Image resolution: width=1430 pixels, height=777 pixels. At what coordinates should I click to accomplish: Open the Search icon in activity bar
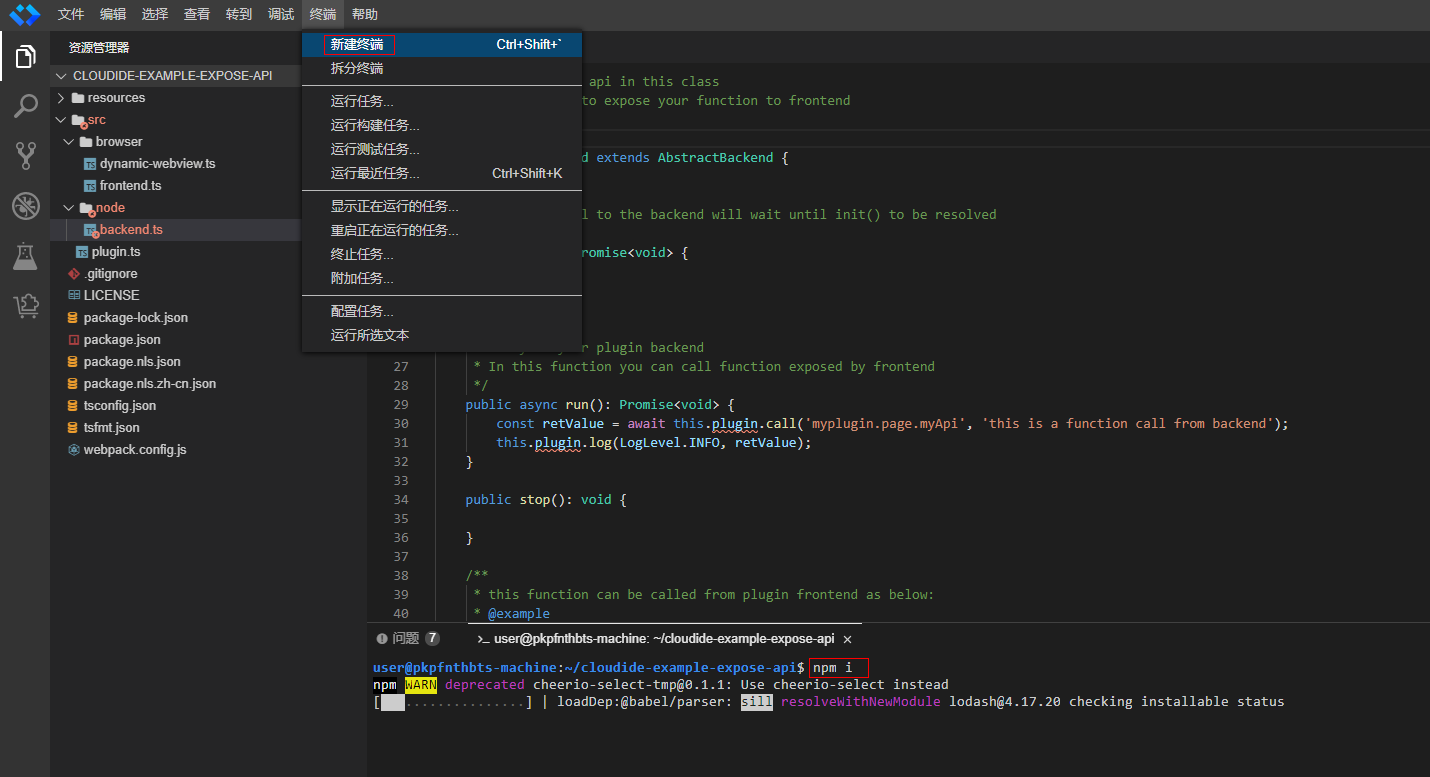pos(25,106)
